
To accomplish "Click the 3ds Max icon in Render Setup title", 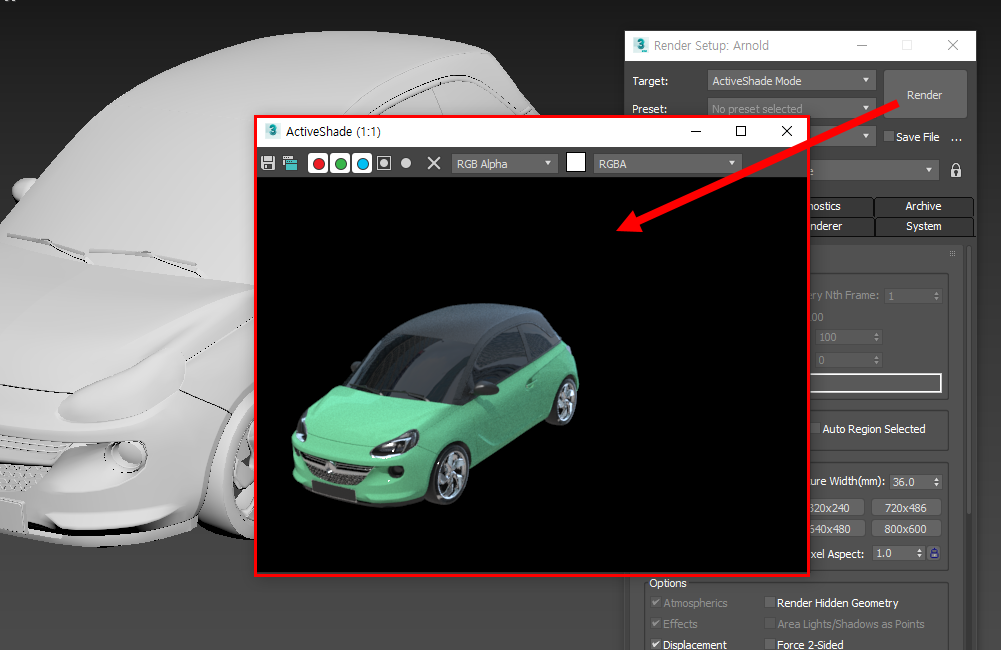I will click(x=640, y=45).
